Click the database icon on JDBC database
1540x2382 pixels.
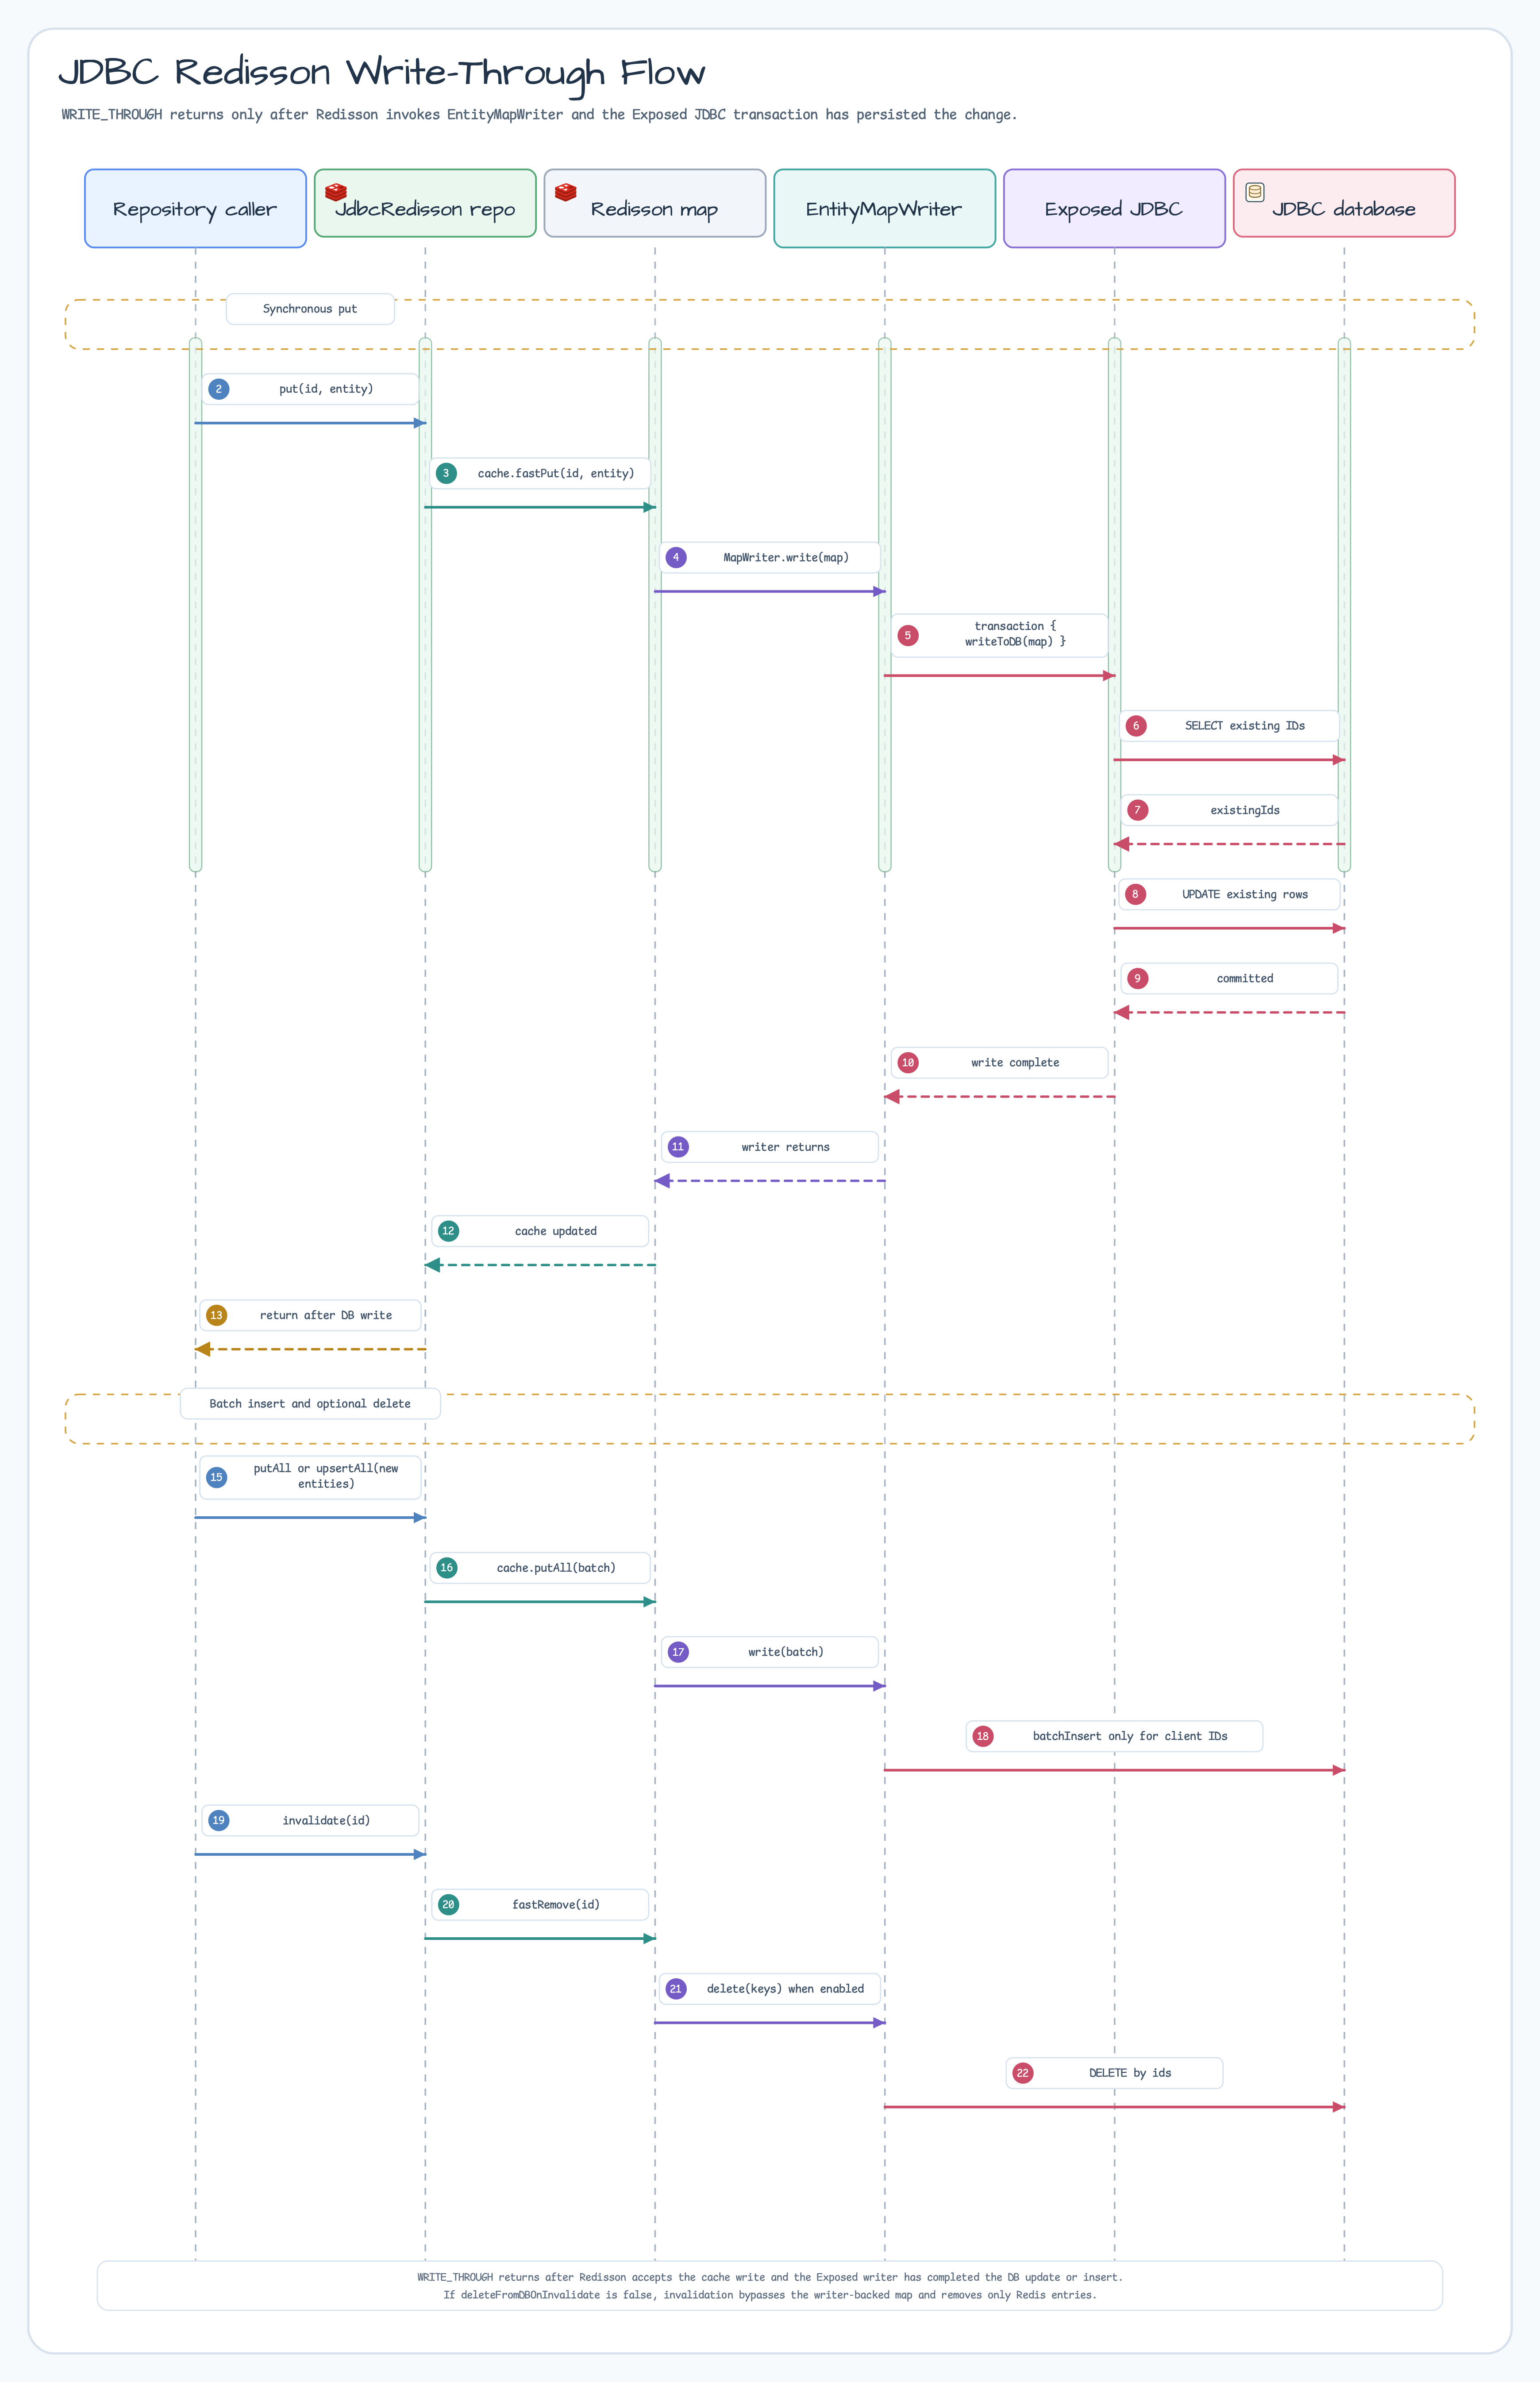1255,192
